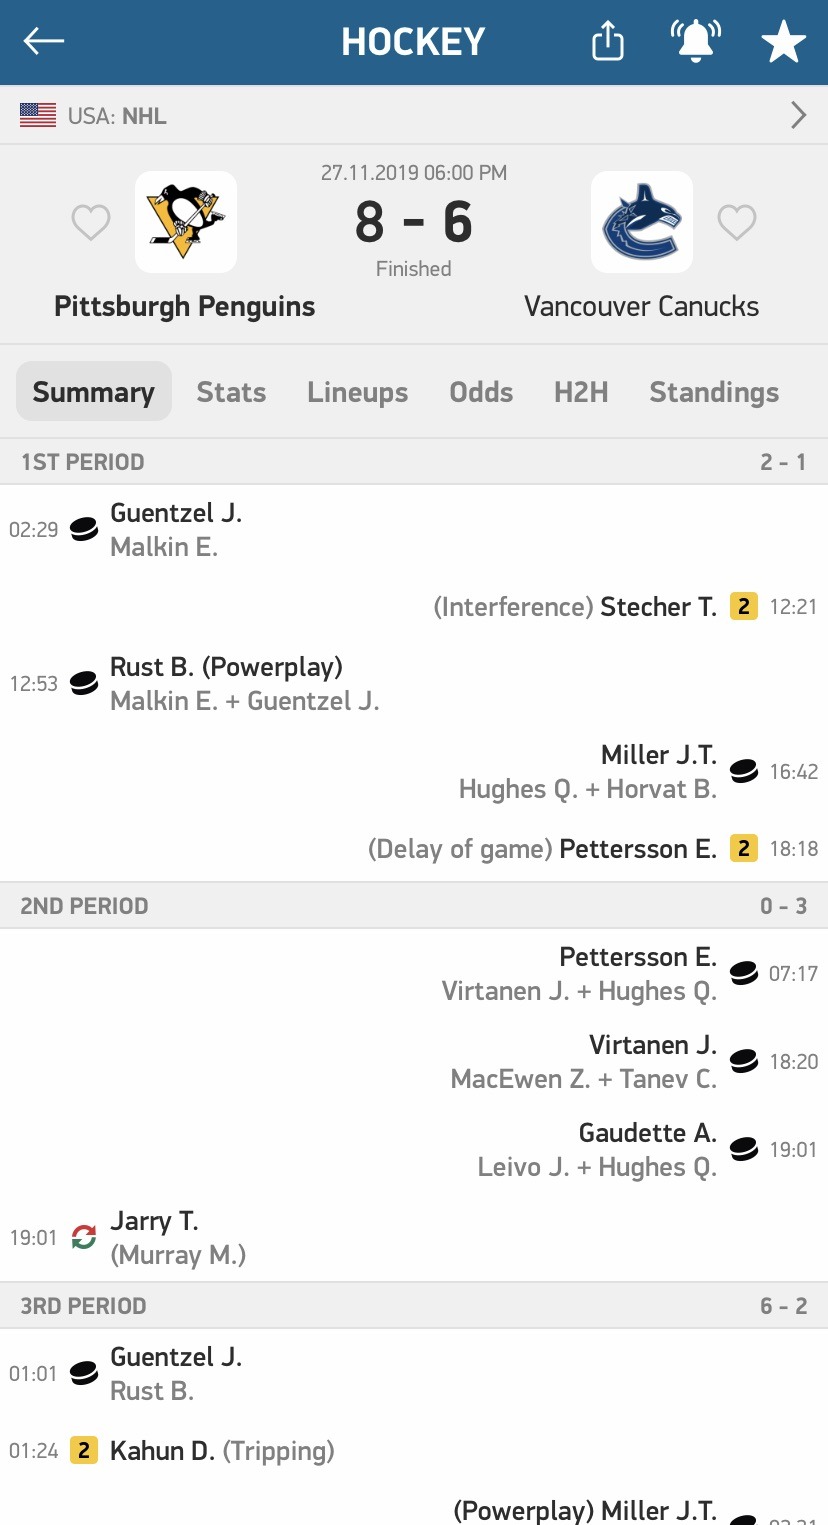Screen dimensions: 828x1525
Task: Favorite Pittsburgh Penguins with heart icon
Action: [91, 222]
